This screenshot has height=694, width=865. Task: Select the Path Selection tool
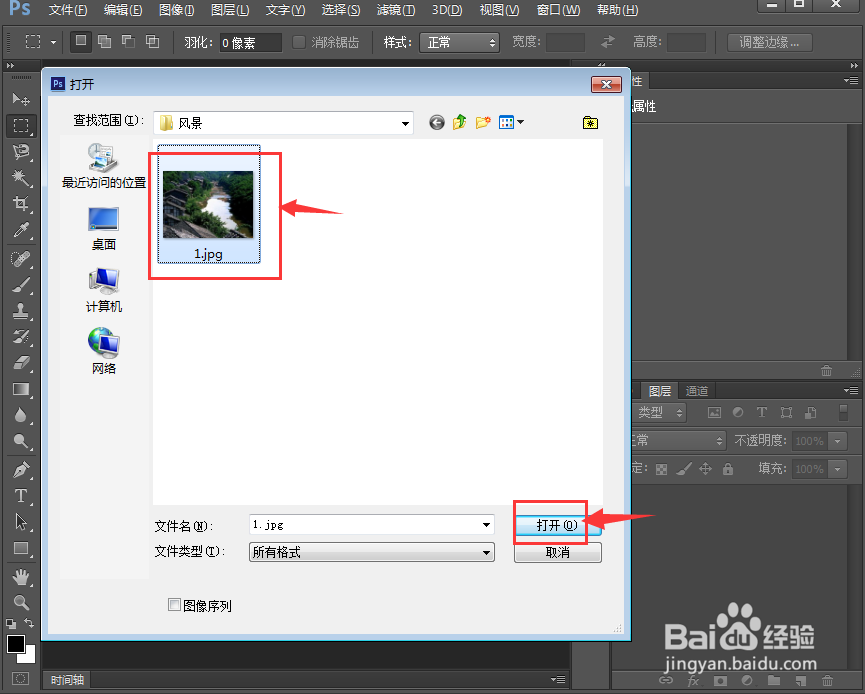[x=21, y=522]
